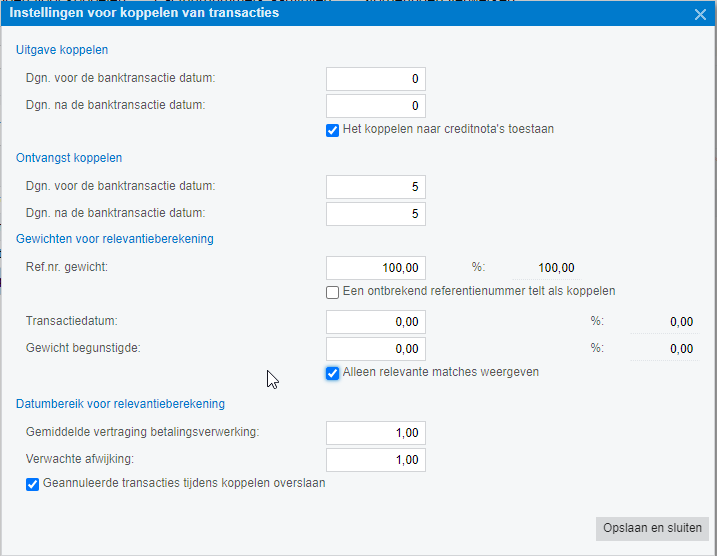The image size is (717, 556).
Task: Close the transaction matching settings dialog
Action: click(x=700, y=15)
